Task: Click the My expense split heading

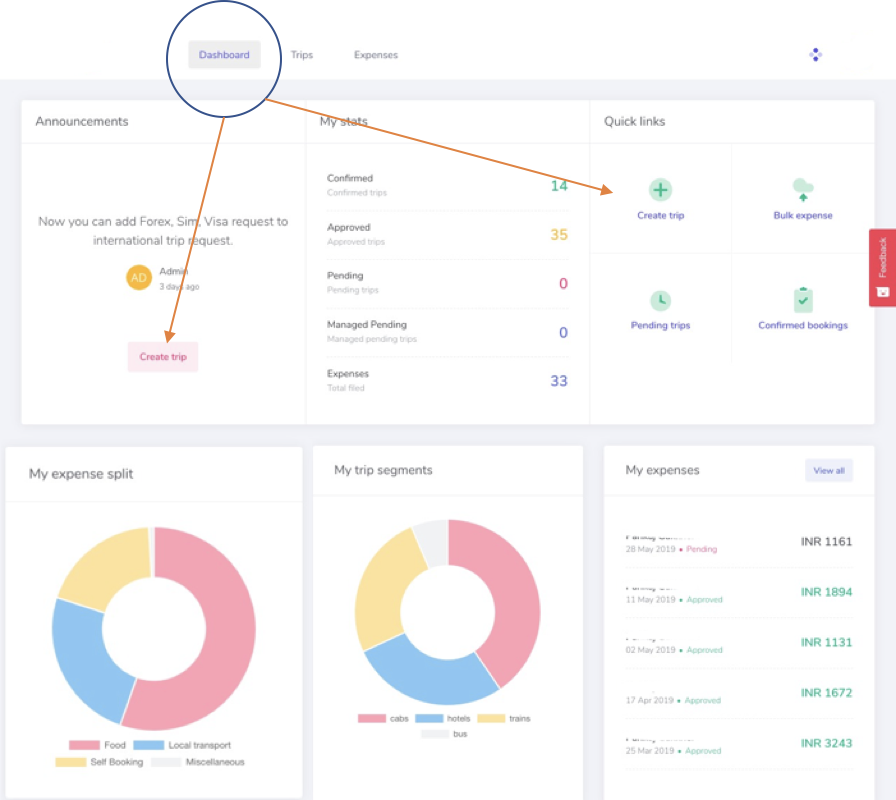Action: click(x=81, y=474)
